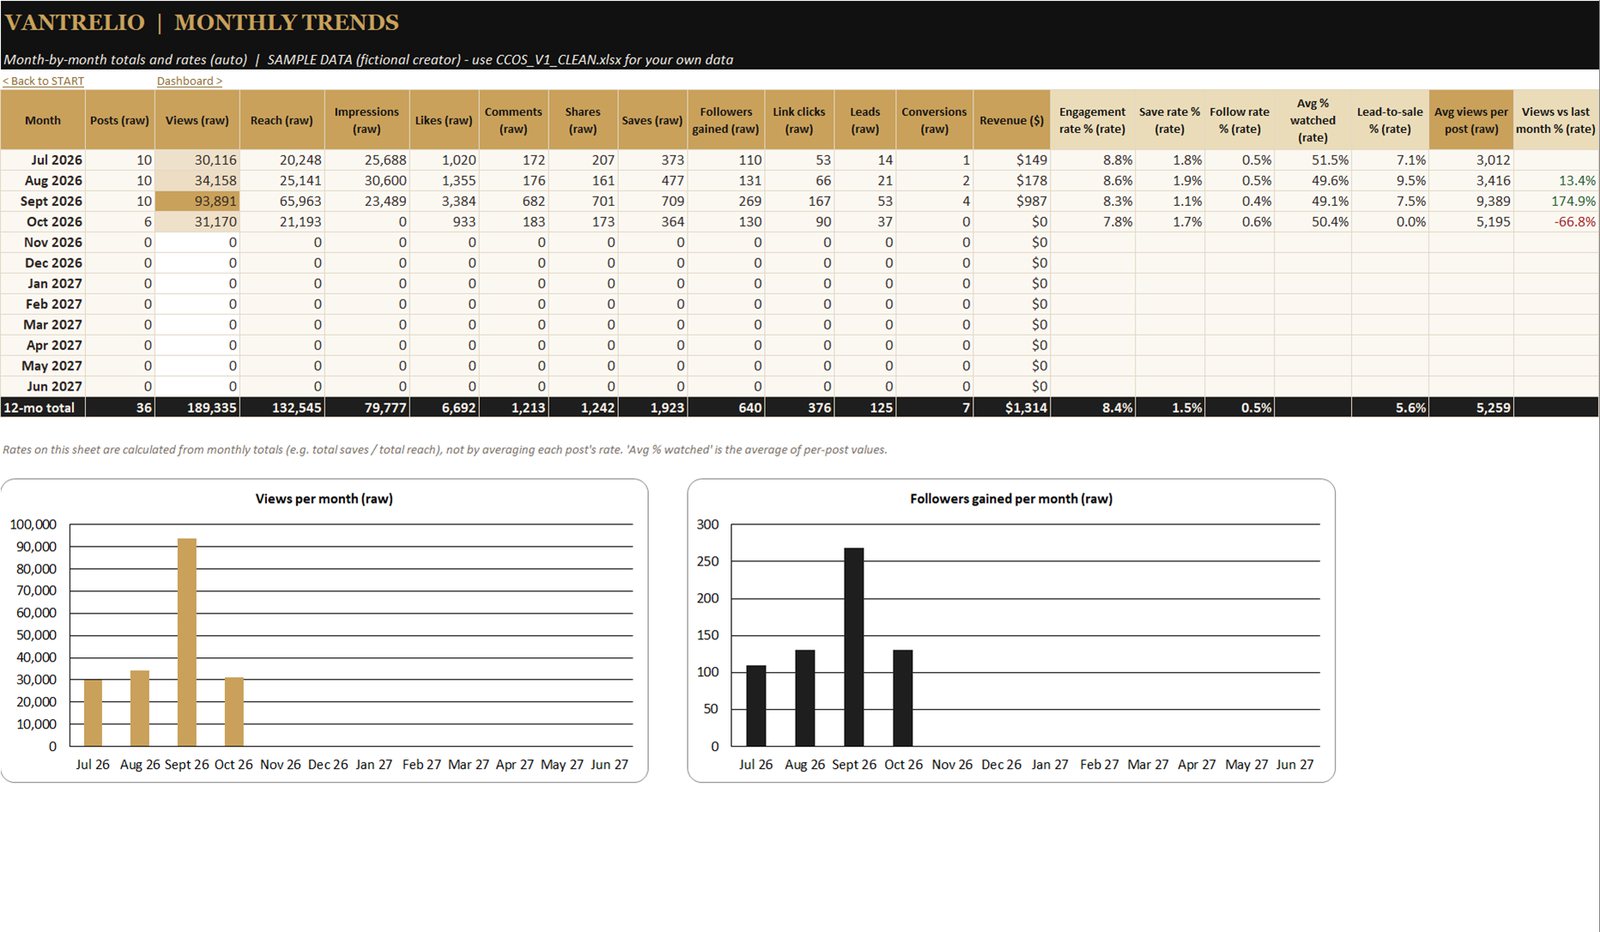Click the Sept 2026 leads cell 53
Image resolution: width=1600 pixels, height=932 pixels.
point(865,201)
